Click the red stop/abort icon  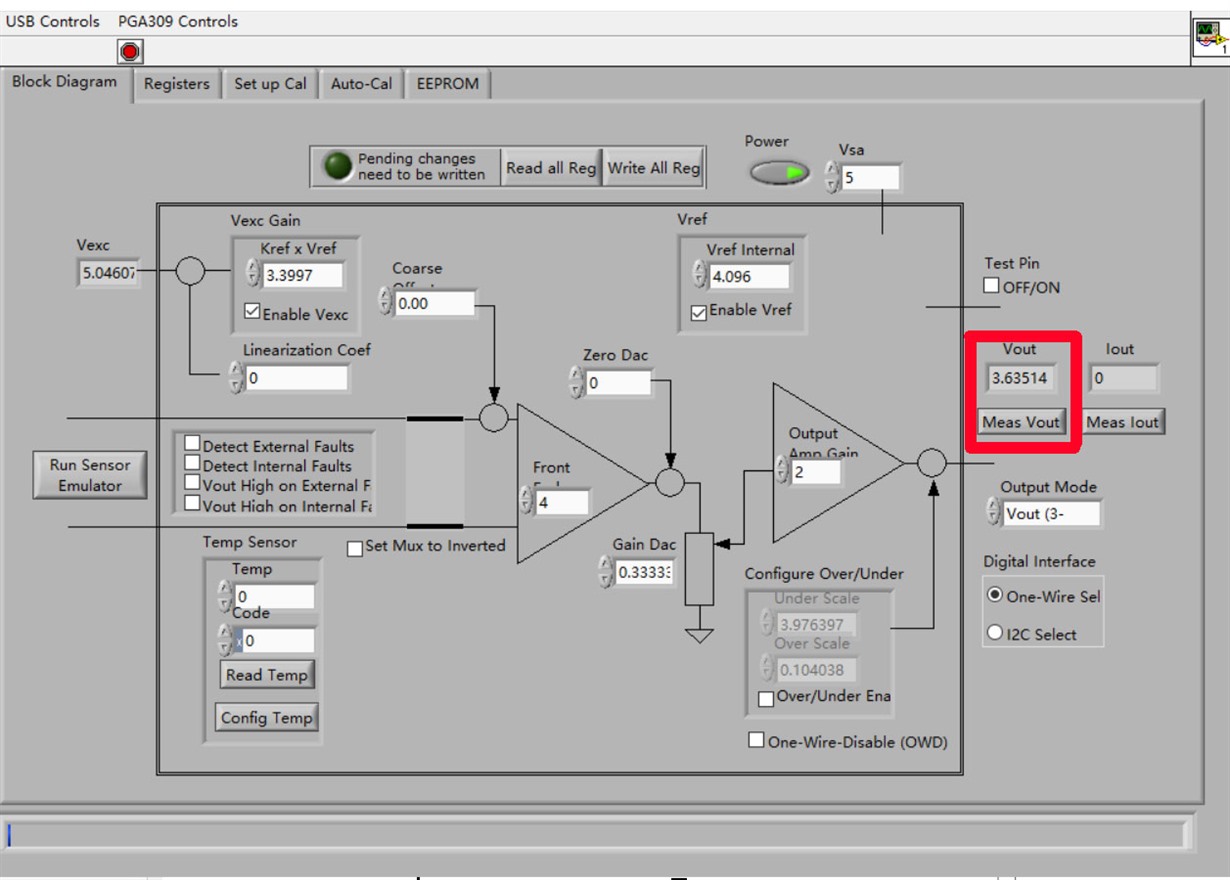point(130,51)
